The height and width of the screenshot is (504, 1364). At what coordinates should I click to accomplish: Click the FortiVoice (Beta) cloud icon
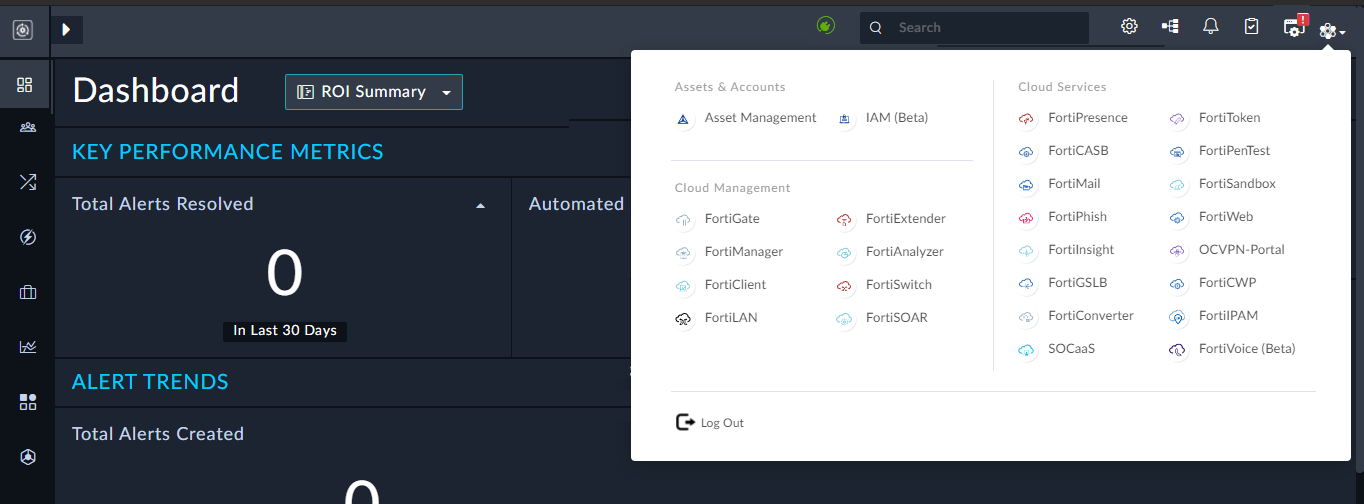[1177, 350]
